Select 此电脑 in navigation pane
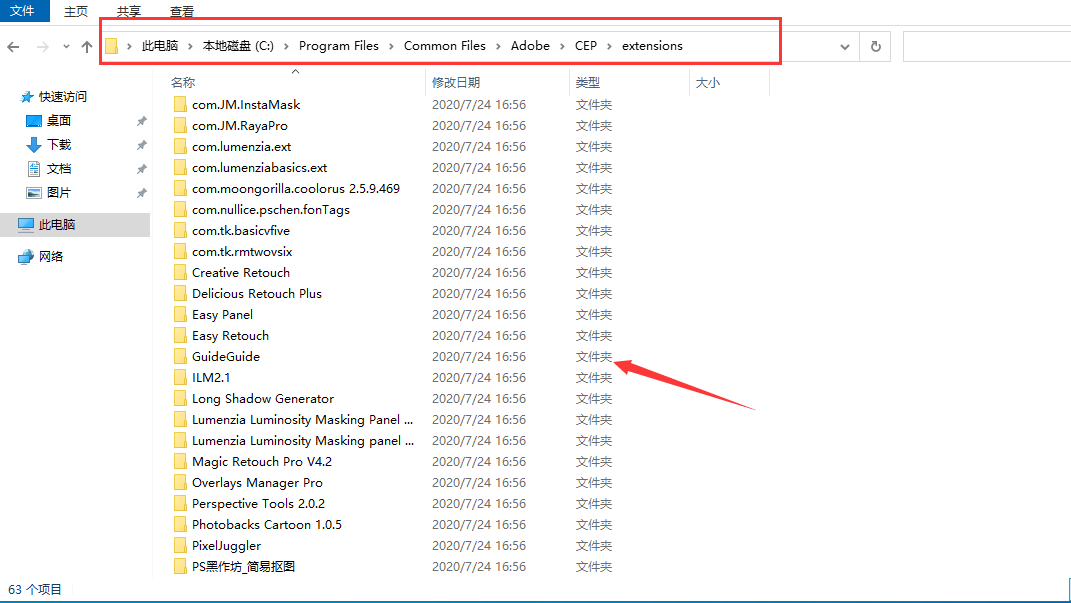This screenshot has height=603, width=1071. tap(57, 225)
